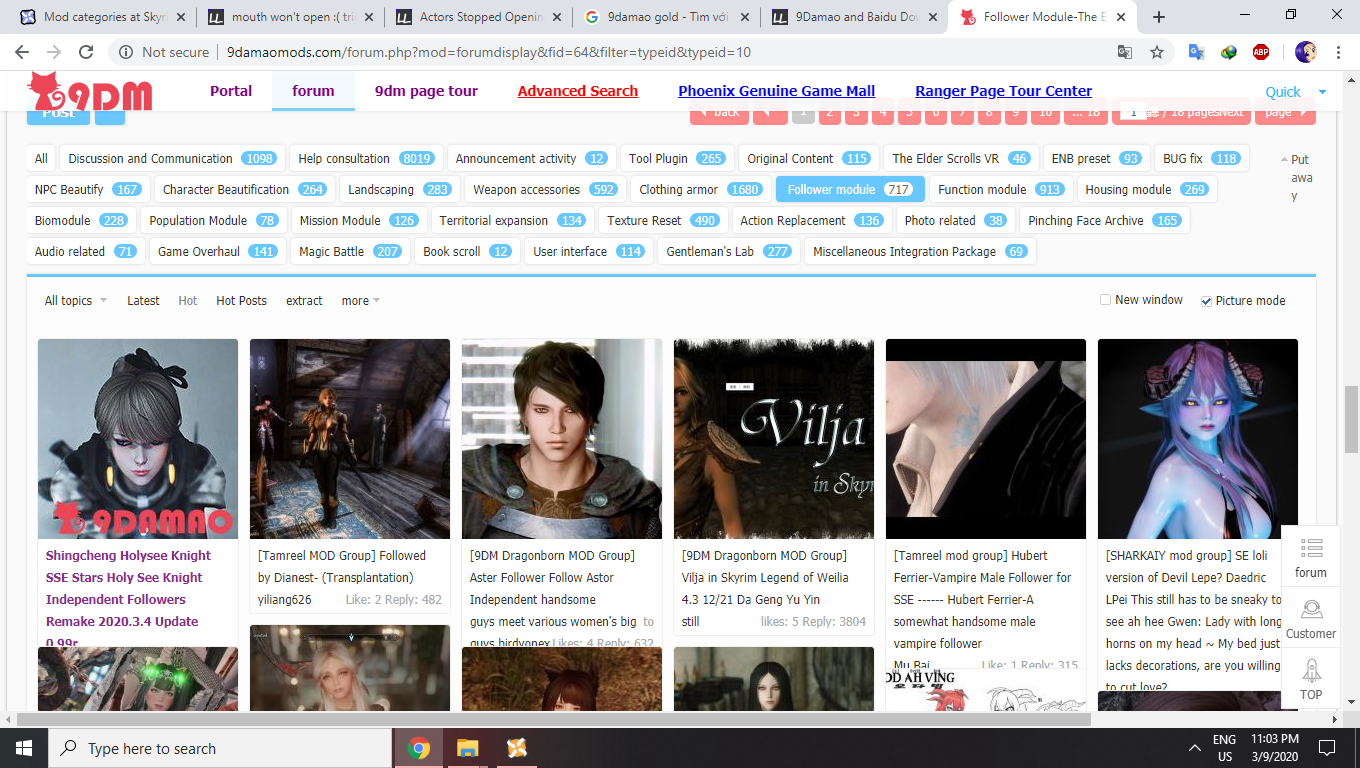
Task: Select the forum navigation item
Action: click(x=313, y=91)
